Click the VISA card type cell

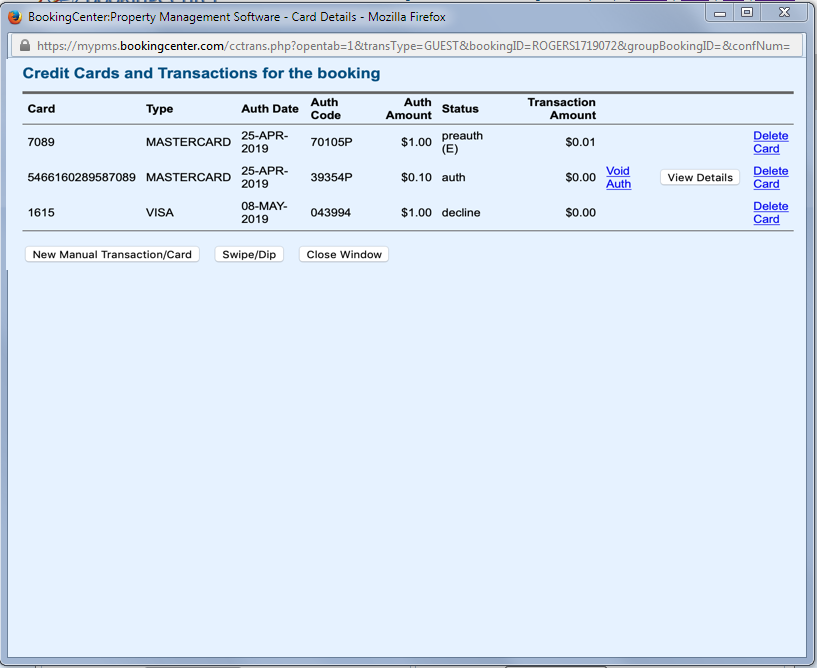tap(159, 213)
